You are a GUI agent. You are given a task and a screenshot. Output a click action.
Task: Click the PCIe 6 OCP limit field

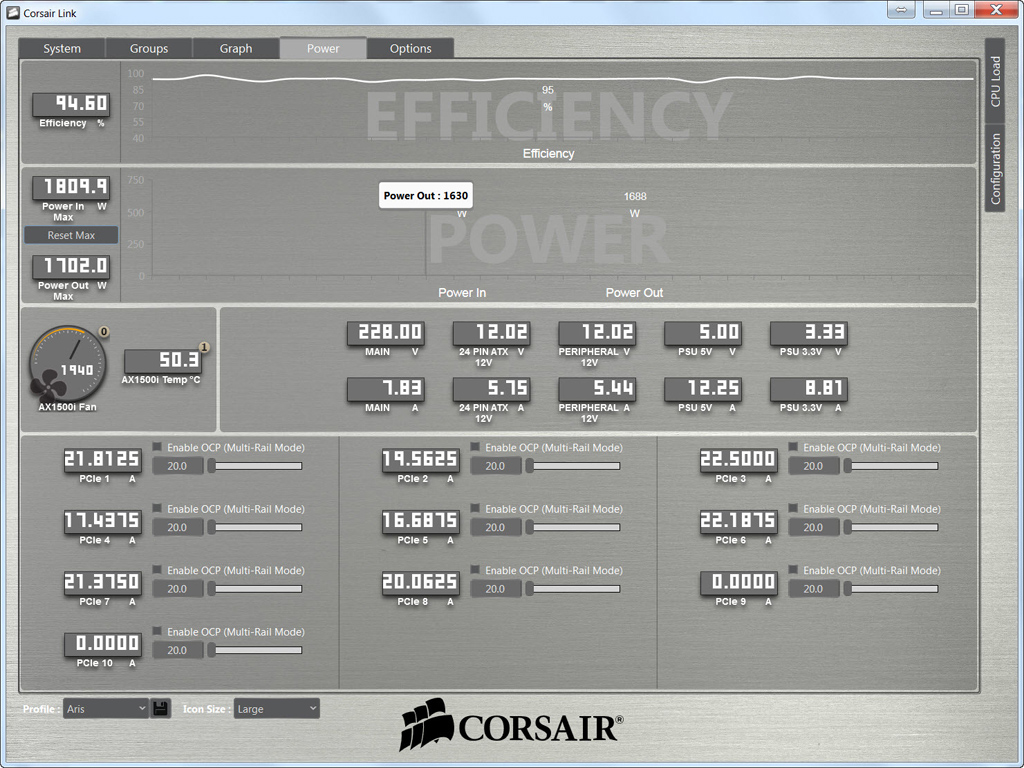click(x=814, y=528)
